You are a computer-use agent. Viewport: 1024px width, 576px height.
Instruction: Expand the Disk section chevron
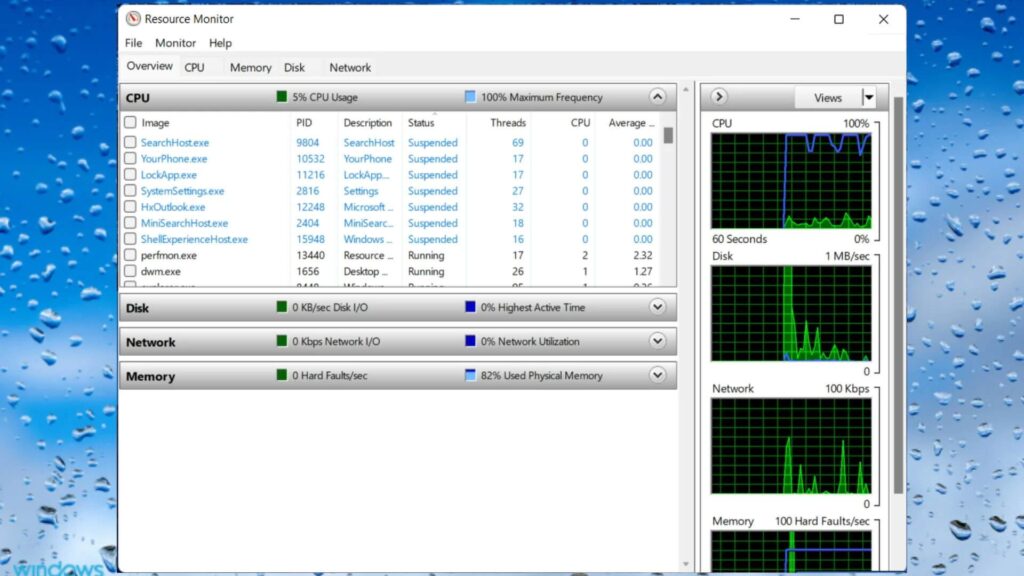(658, 307)
